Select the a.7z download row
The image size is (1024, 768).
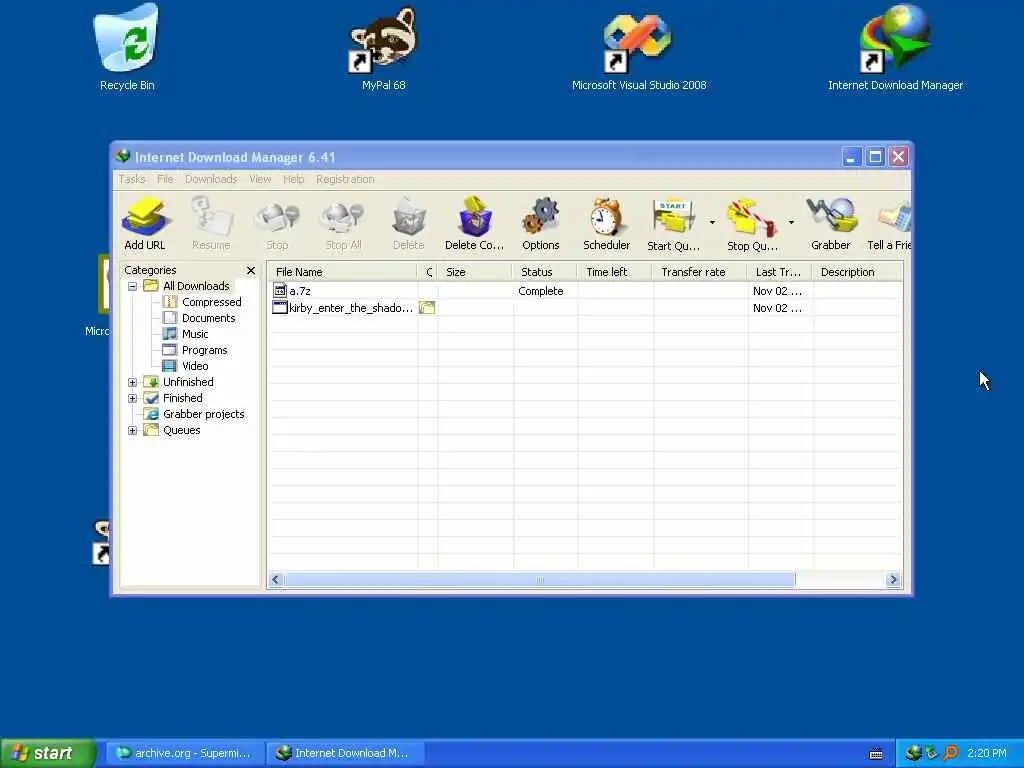pos(585,291)
